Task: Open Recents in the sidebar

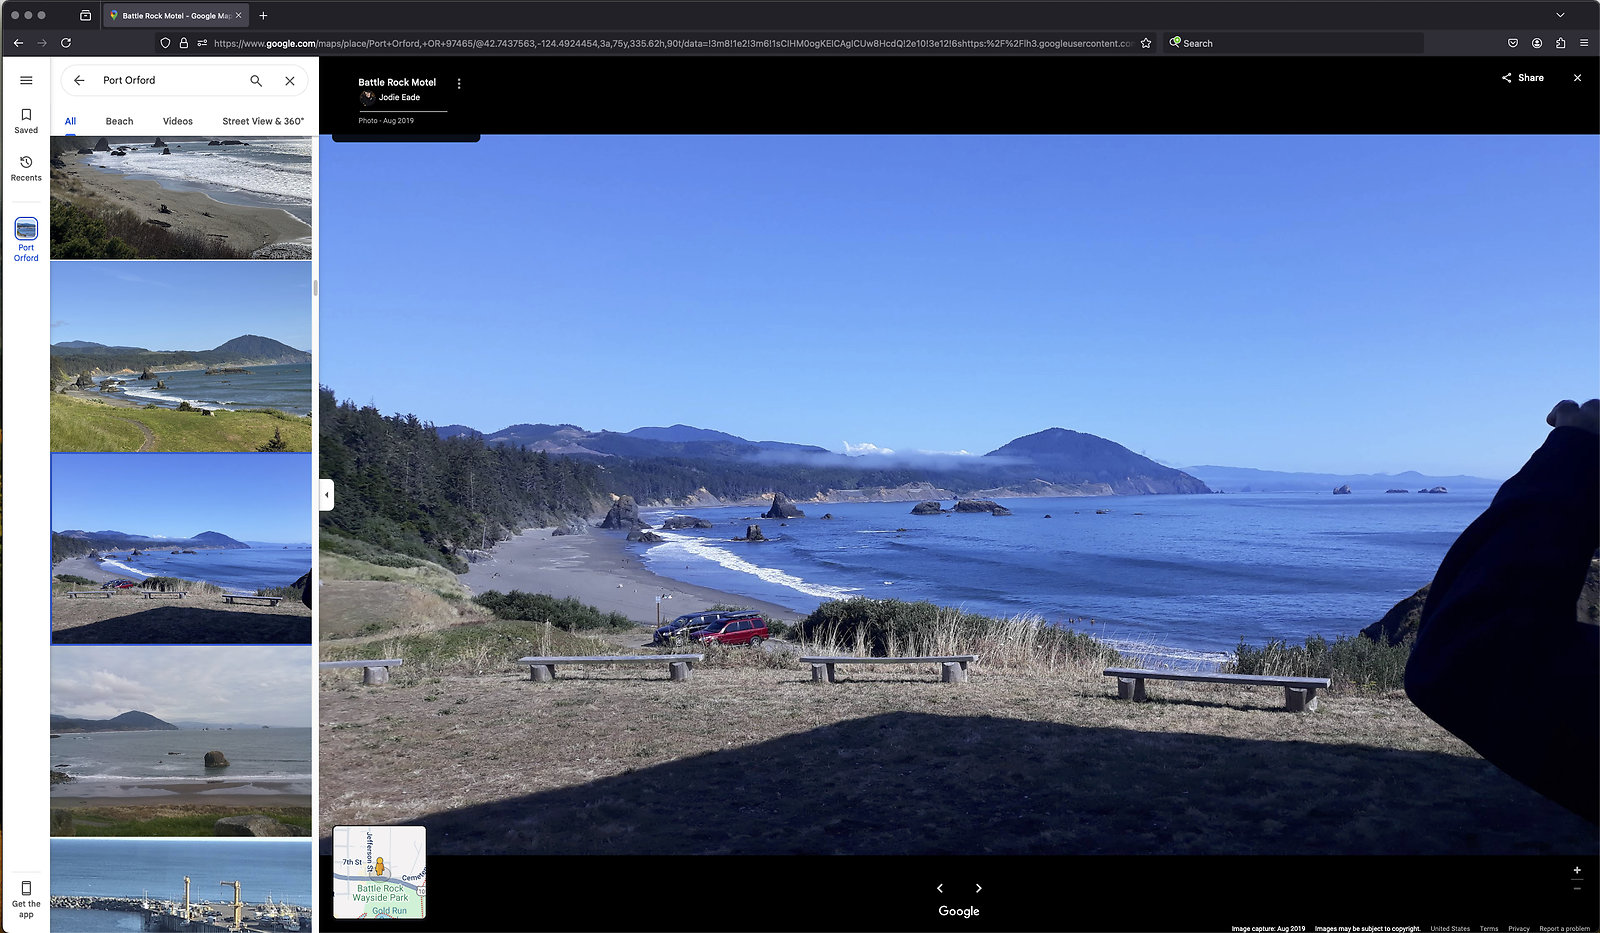Action: [26, 163]
